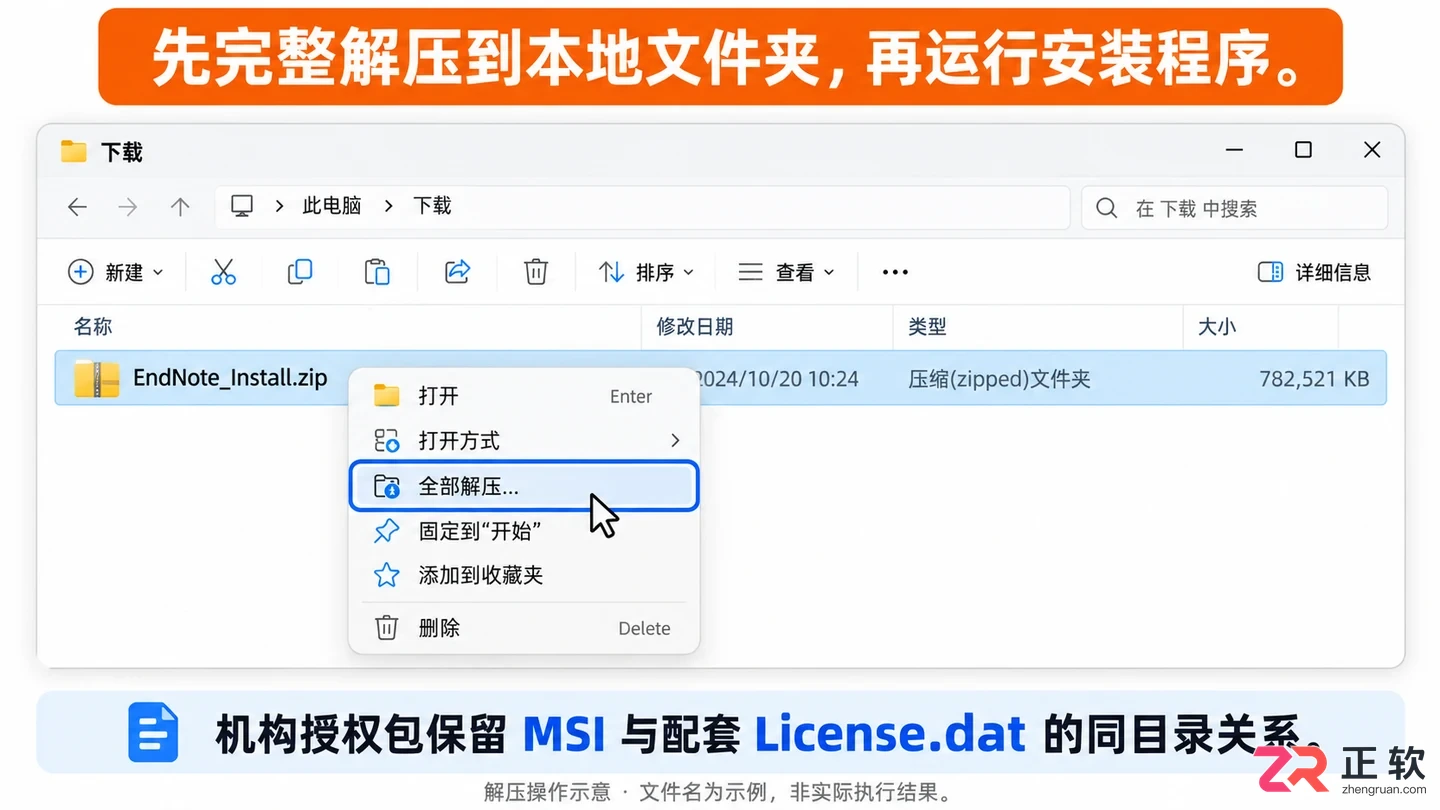
Task: Expand the 打开方式 submenu arrow
Action: (x=675, y=440)
